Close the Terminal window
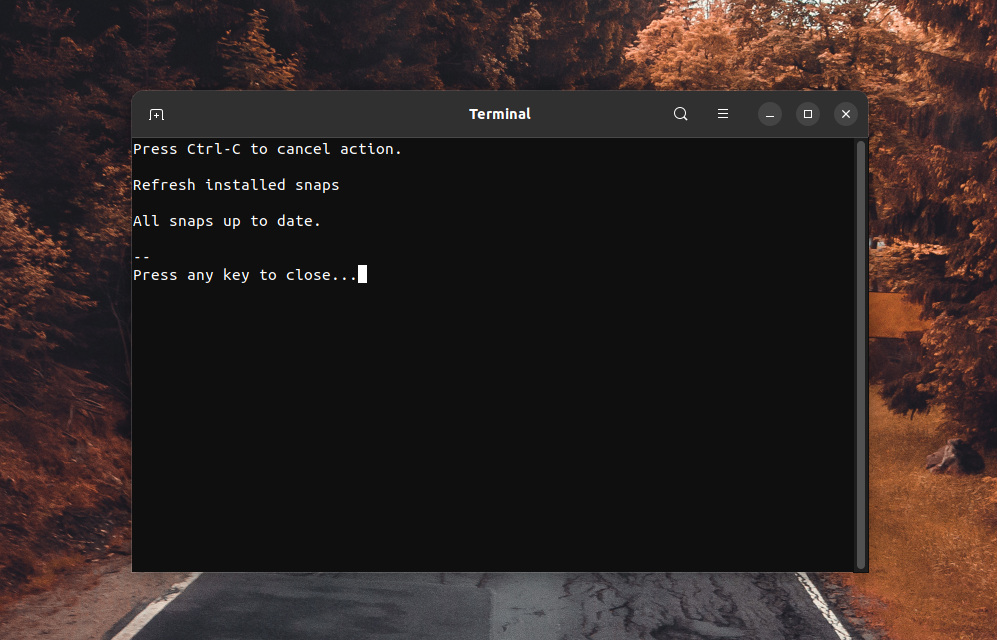Image resolution: width=997 pixels, height=640 pixels. coord(846,114)
